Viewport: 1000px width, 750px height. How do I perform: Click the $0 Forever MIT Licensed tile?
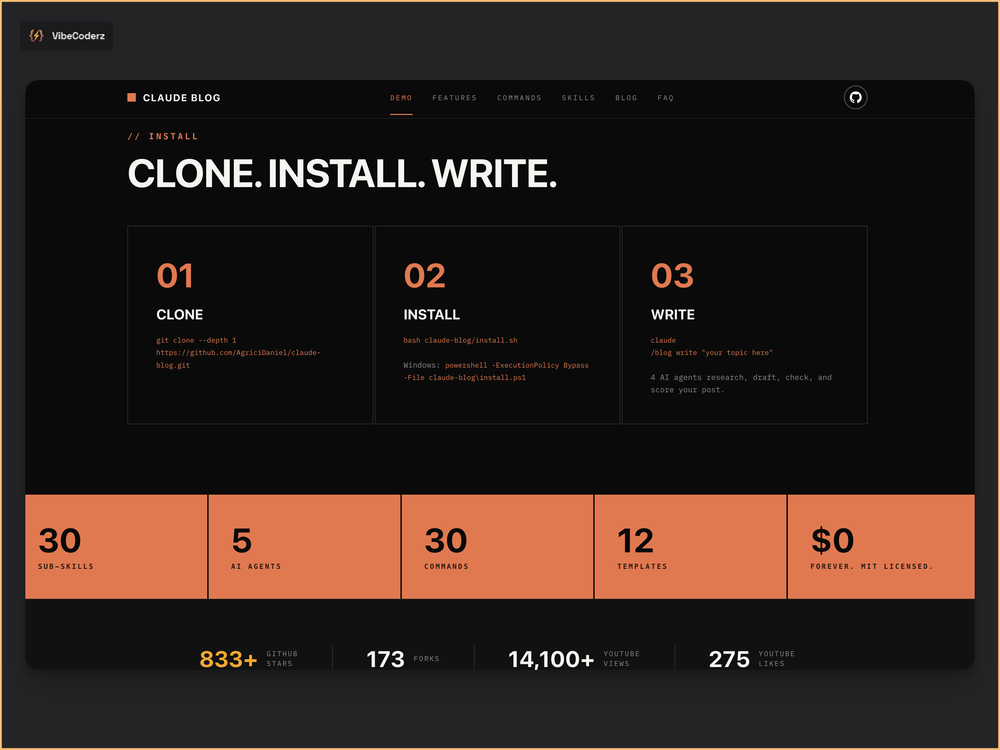pos(881,547)
